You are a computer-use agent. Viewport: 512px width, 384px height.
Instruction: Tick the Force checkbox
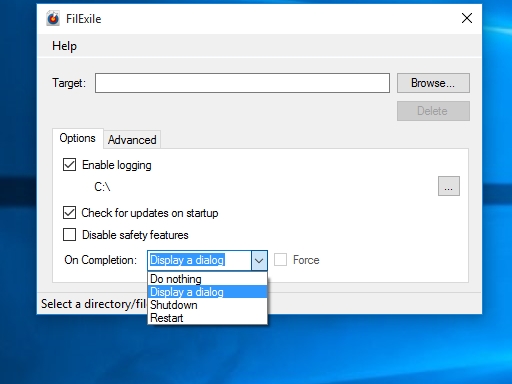(280, 260)
